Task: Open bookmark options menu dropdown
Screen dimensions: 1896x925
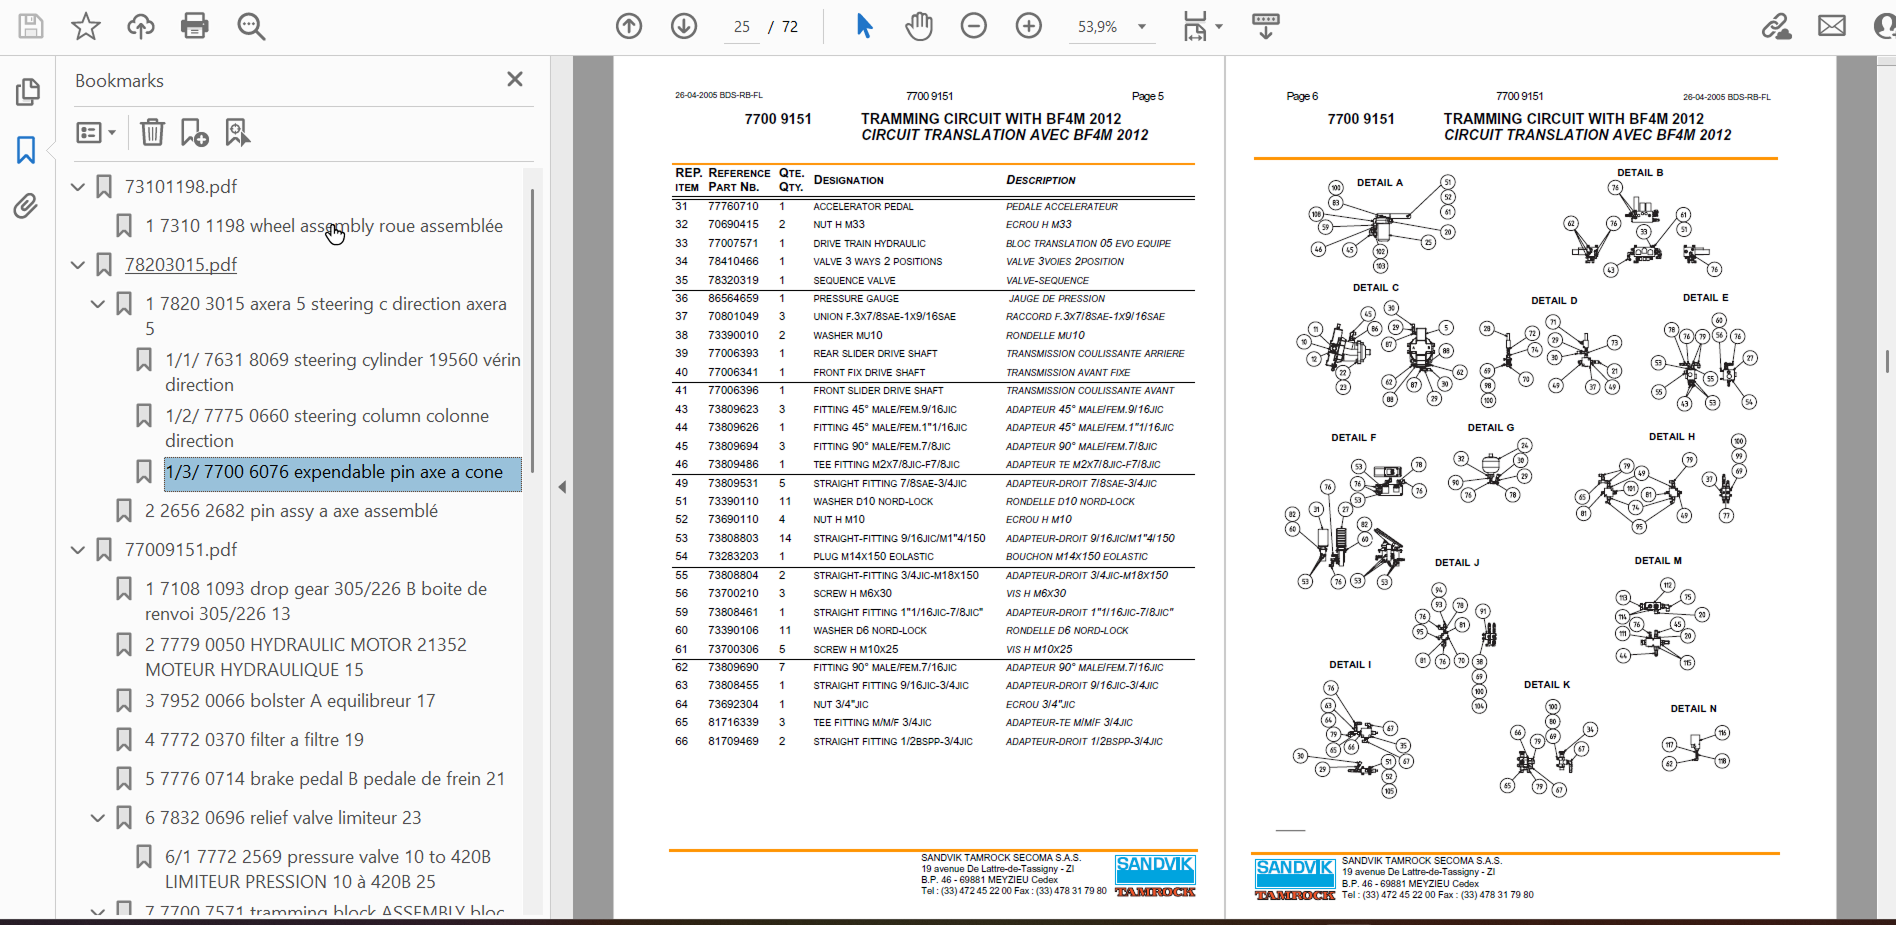Action: click(97, 132)
